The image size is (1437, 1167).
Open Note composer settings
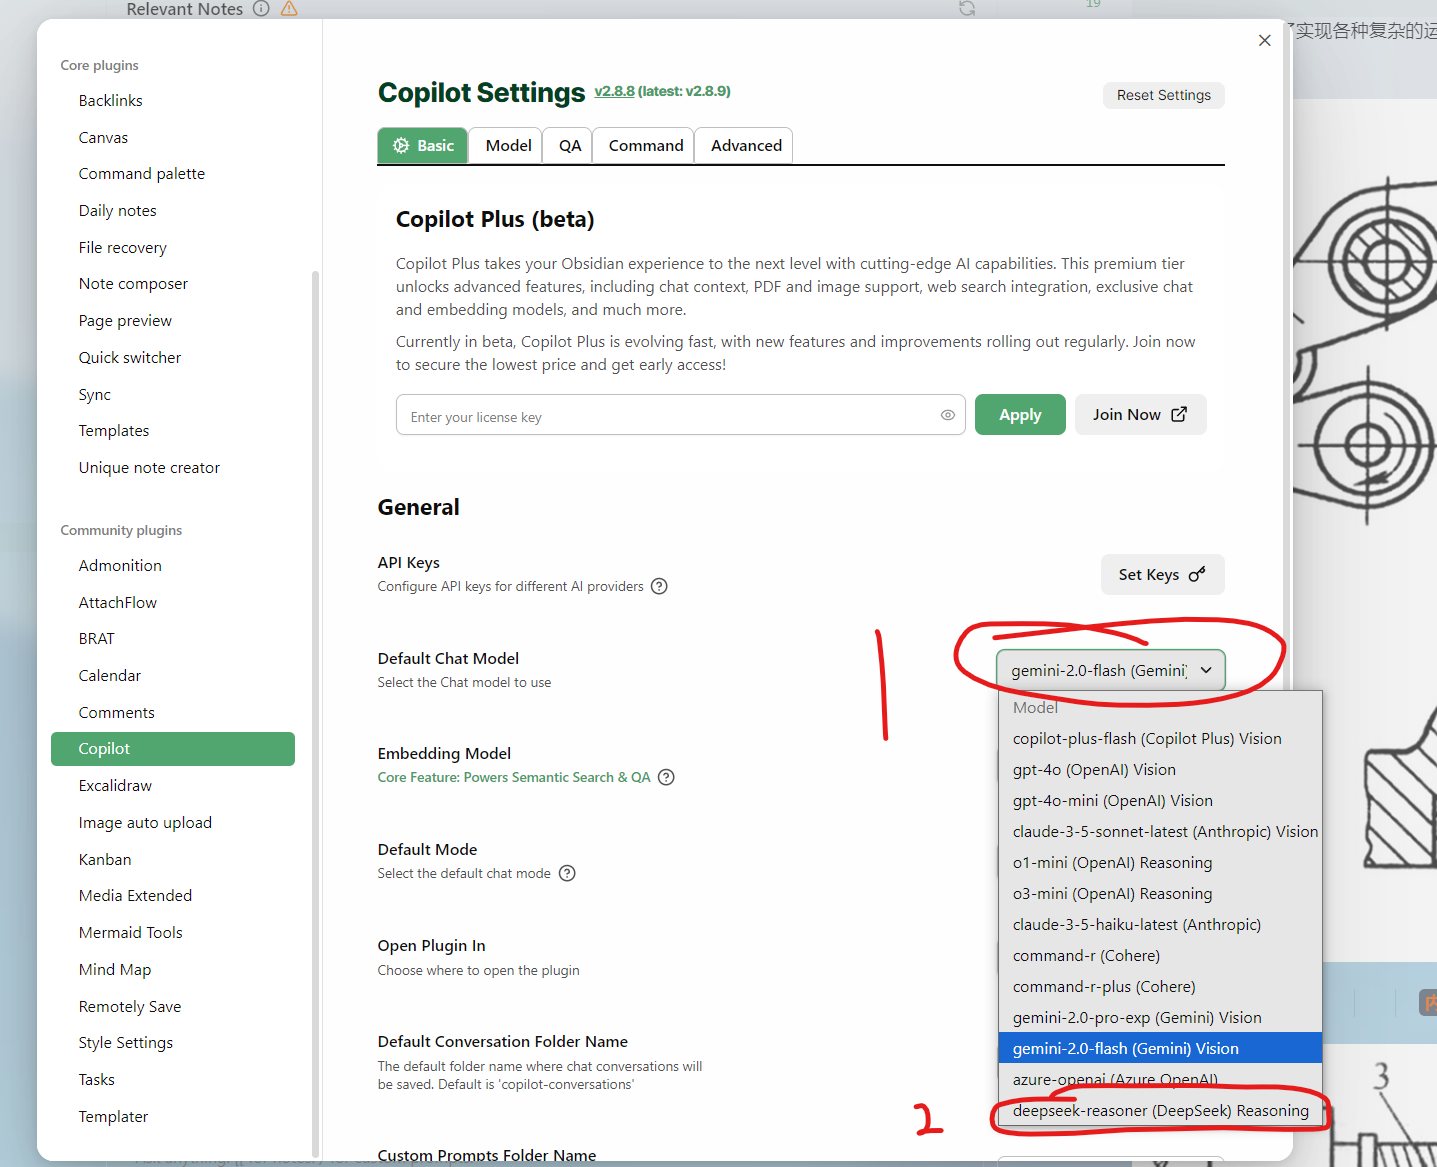(173, 284)
